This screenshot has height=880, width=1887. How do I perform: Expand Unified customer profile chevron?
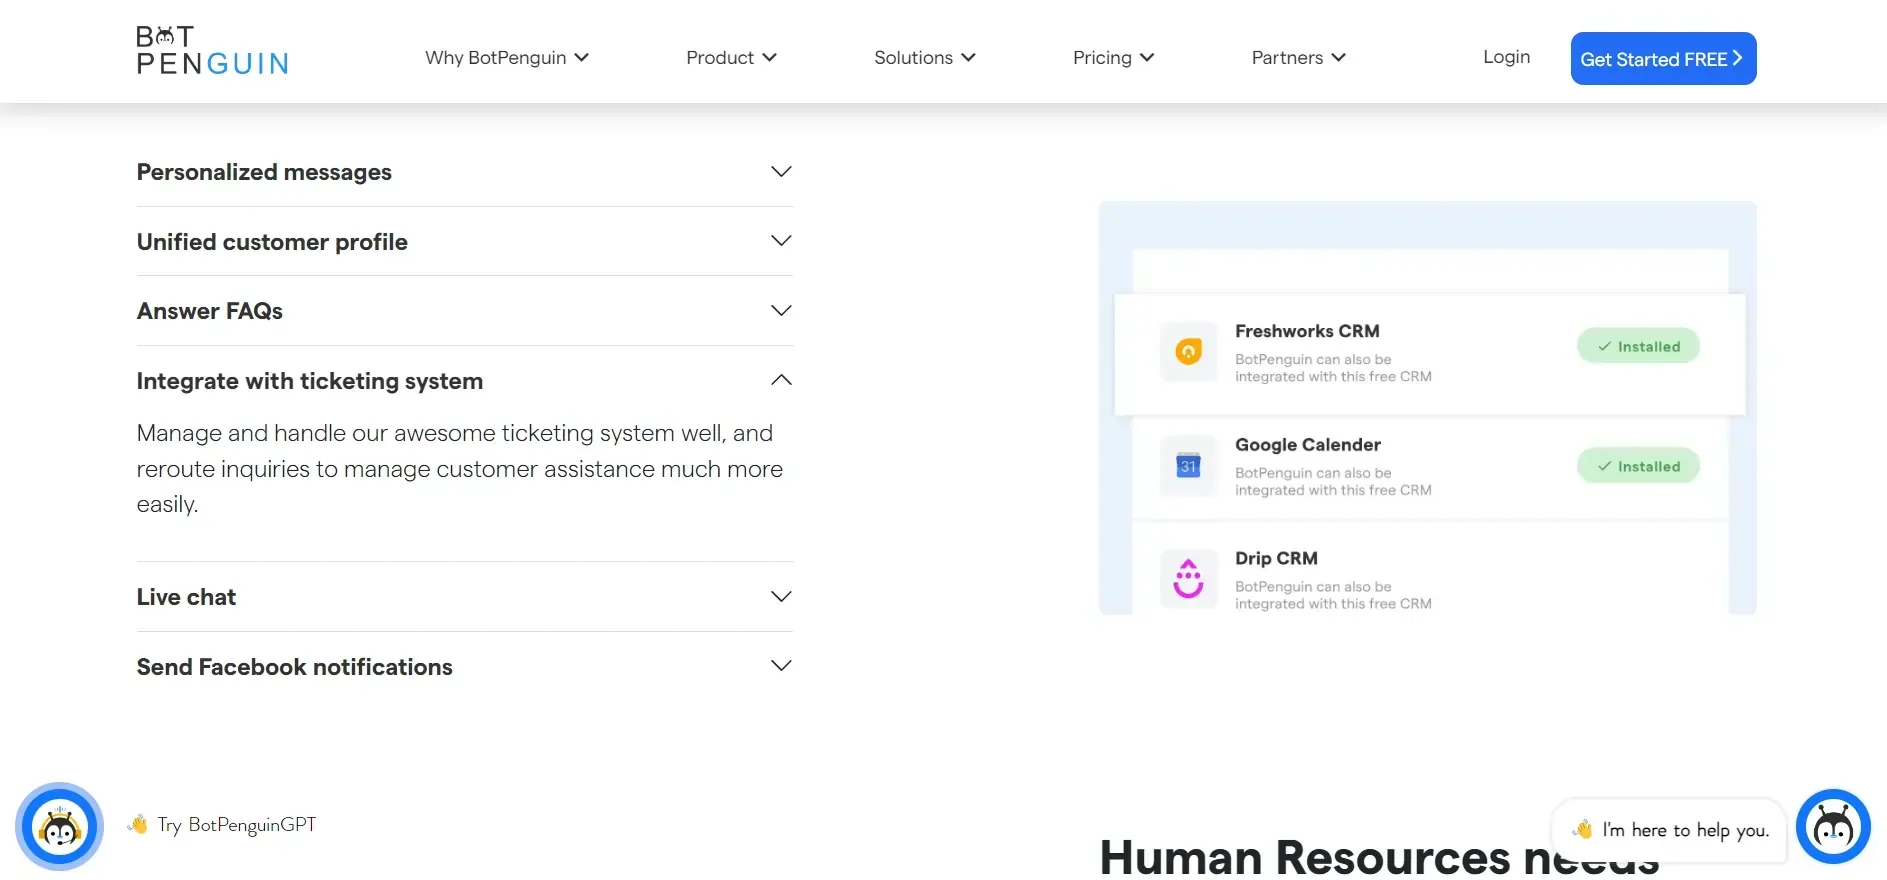781,241
